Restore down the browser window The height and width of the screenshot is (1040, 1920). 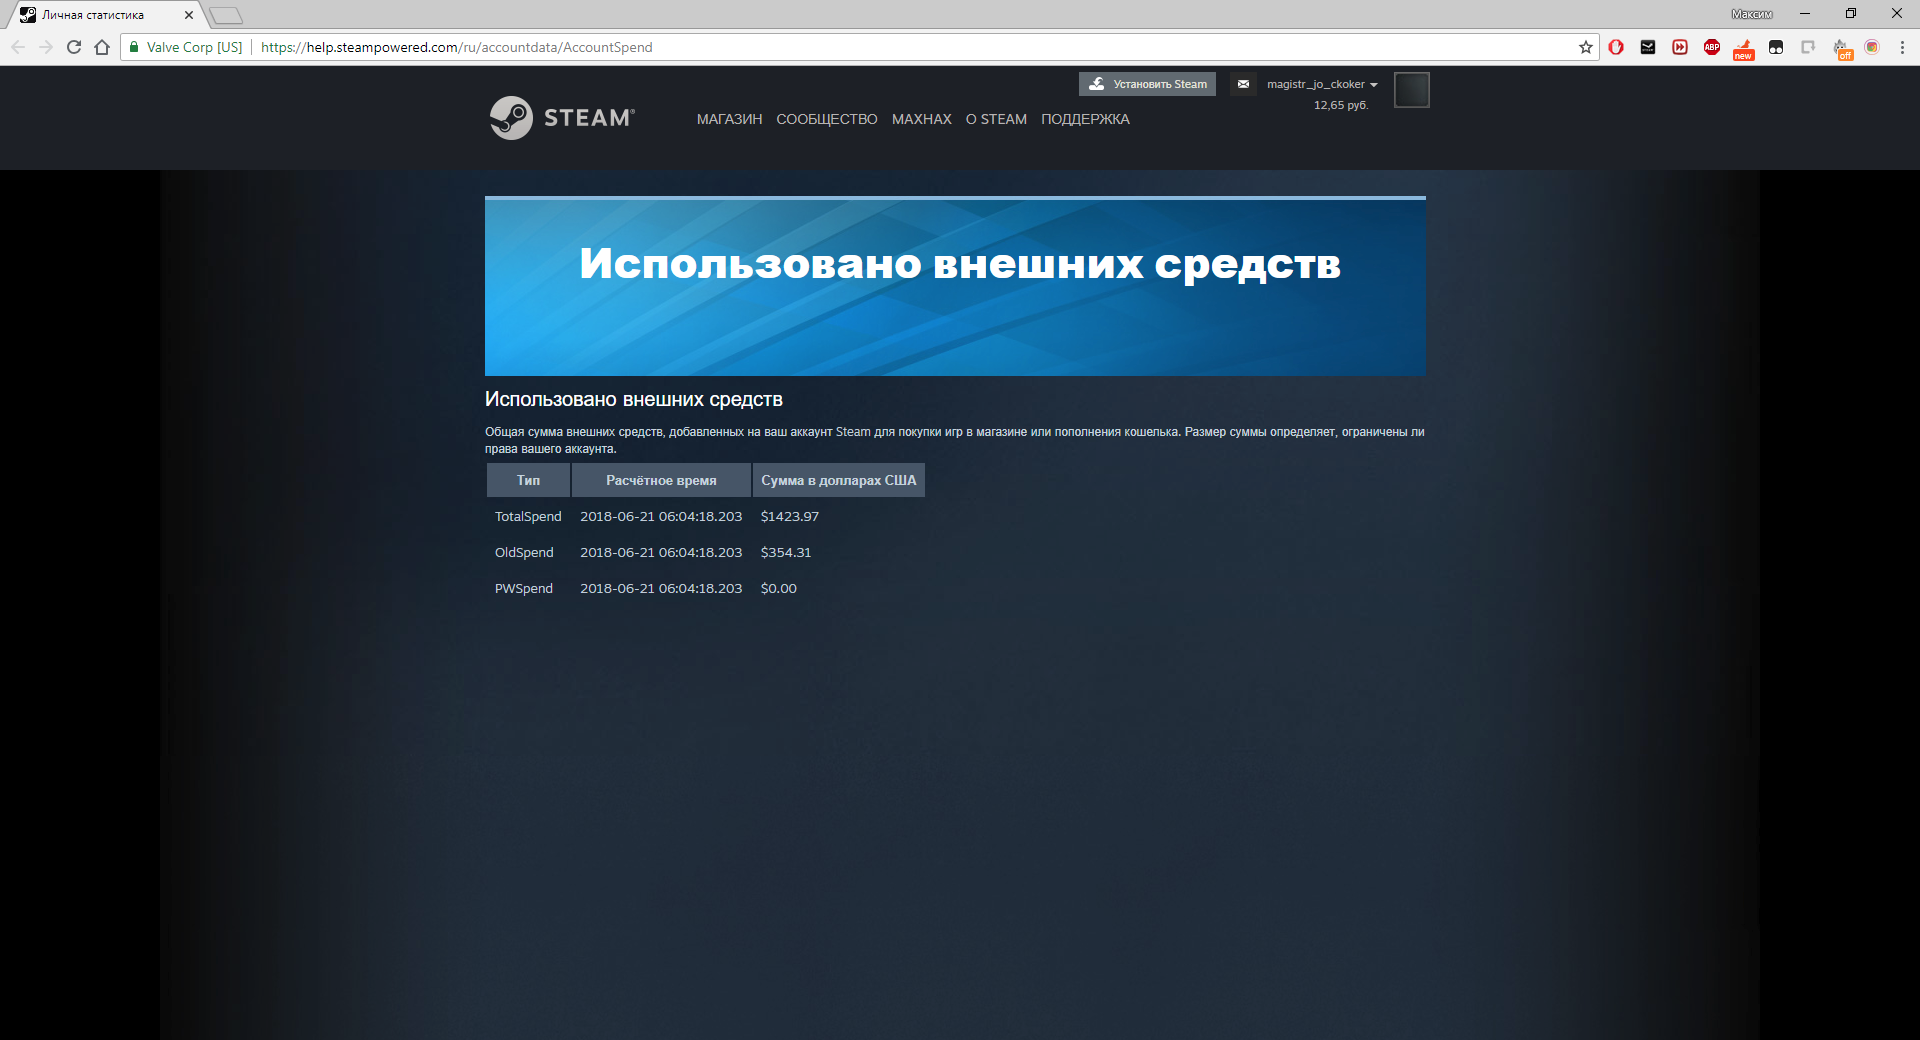coord(1851,14)
